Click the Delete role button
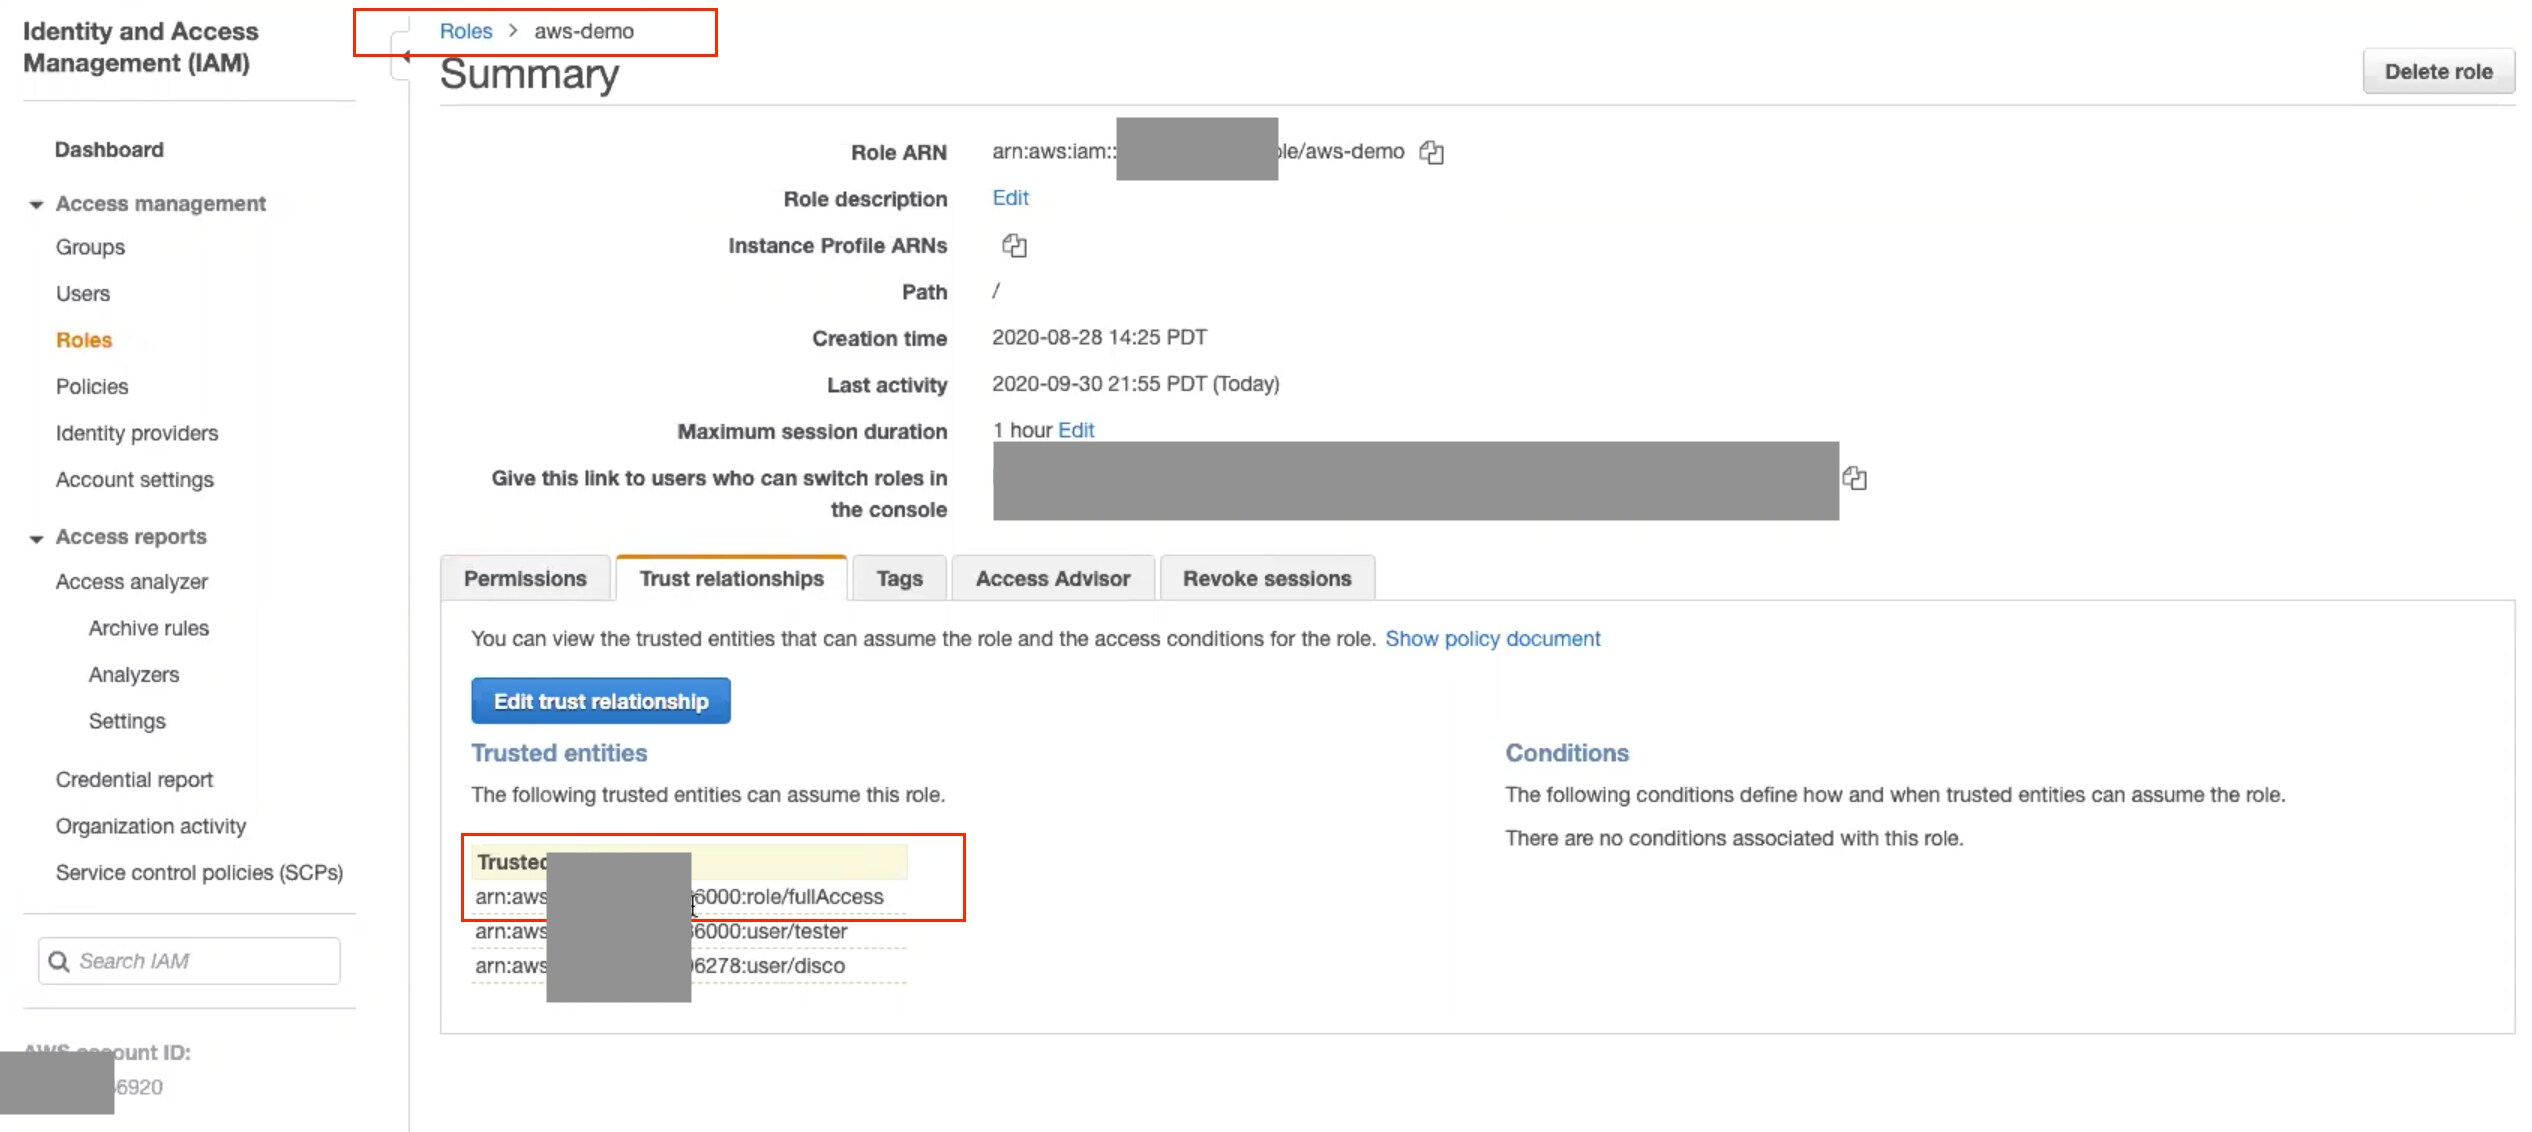 coord(2438,71)
